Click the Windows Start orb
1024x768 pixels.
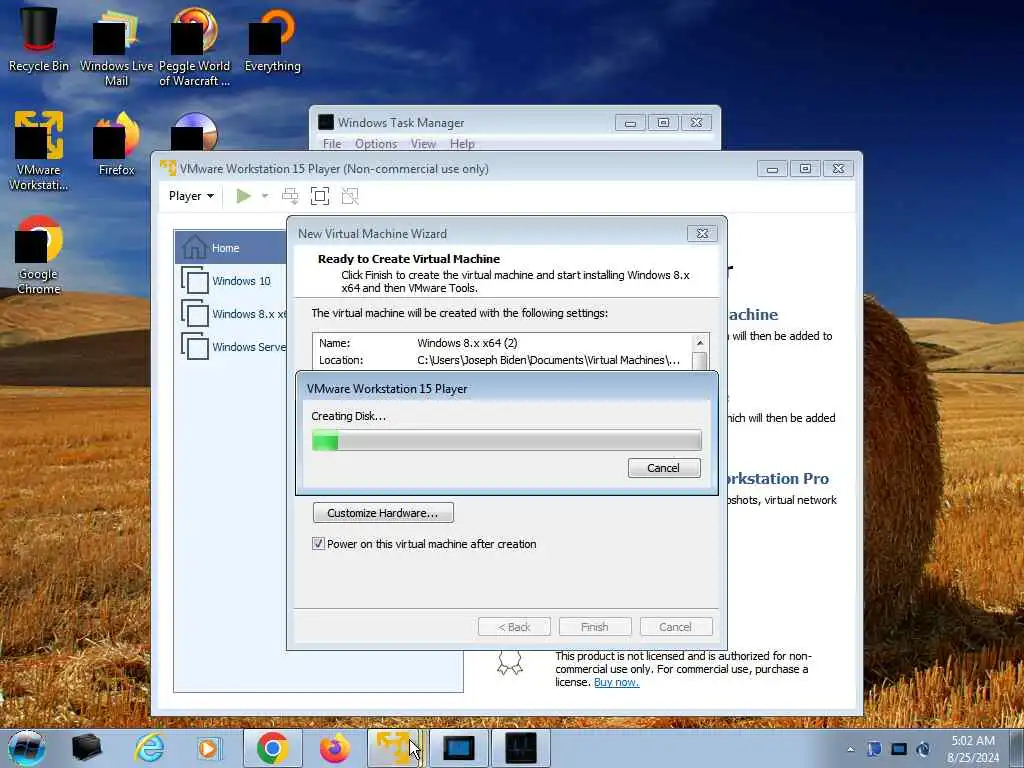[26, 748]
